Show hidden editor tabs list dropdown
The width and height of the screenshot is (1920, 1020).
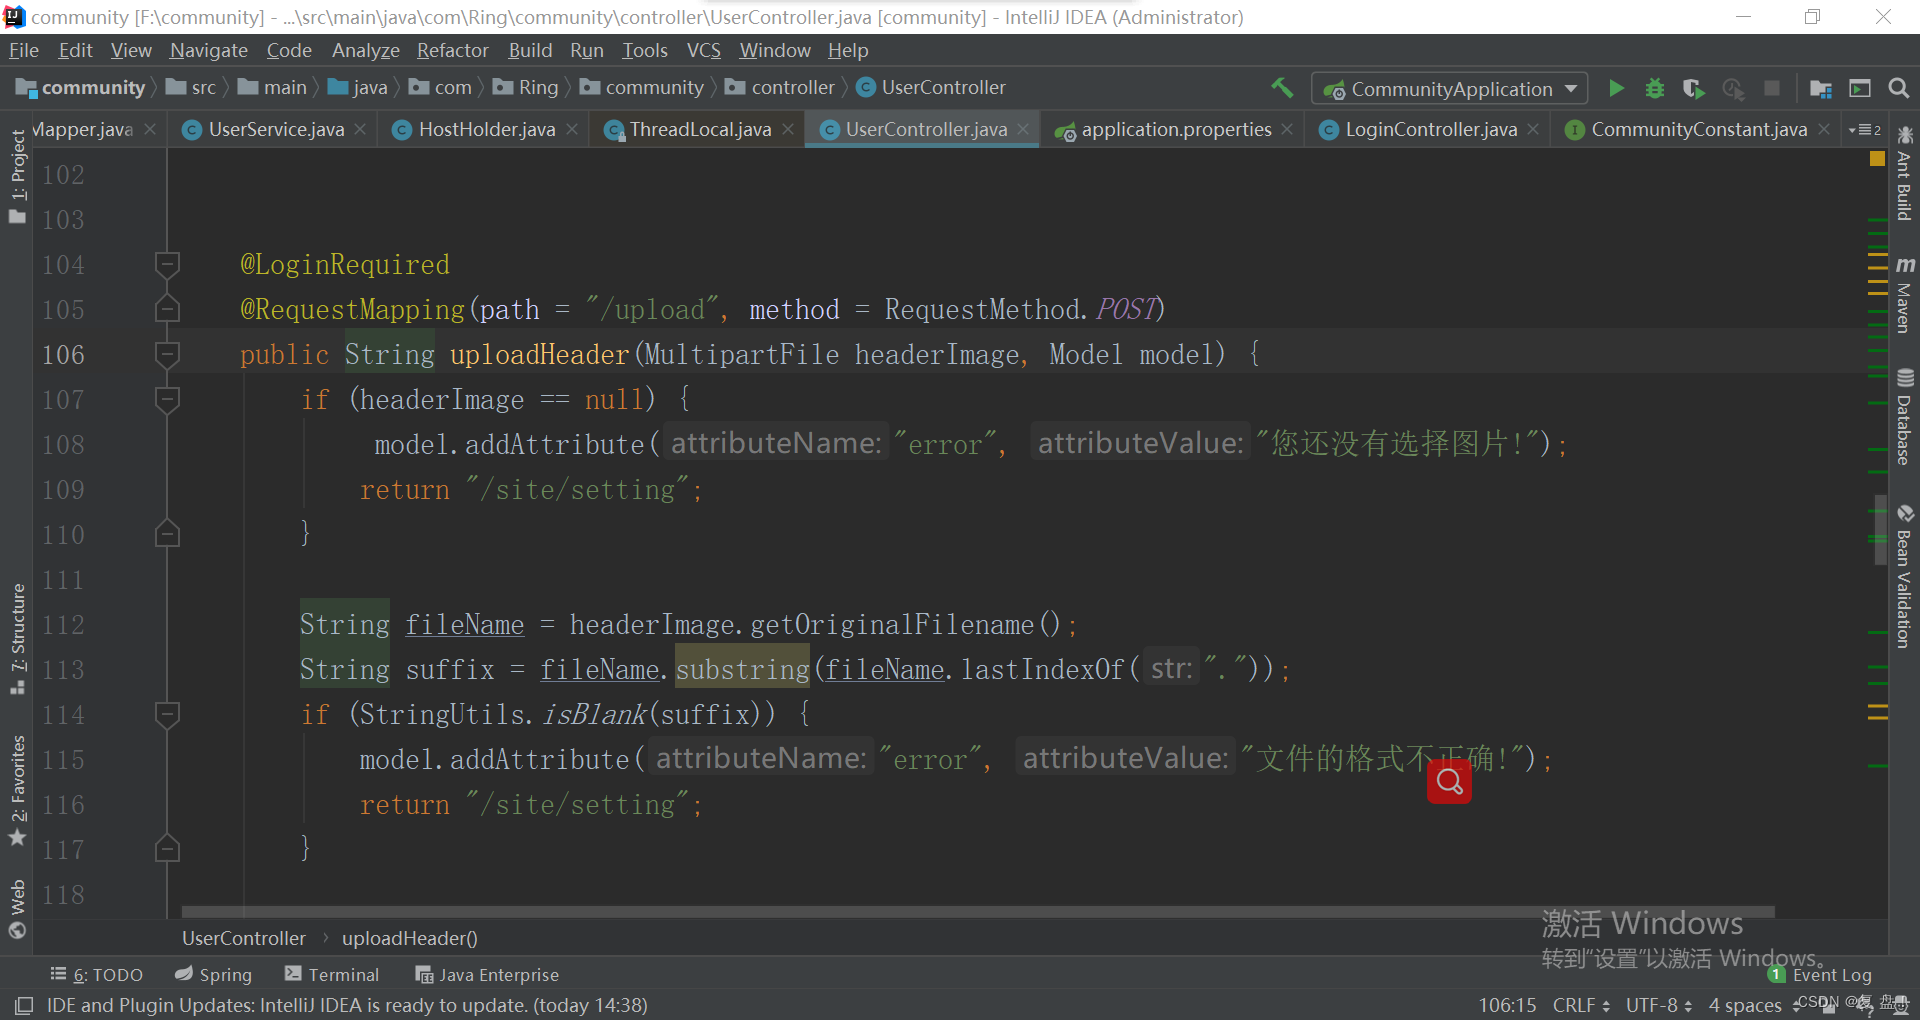coord(1865,130)
